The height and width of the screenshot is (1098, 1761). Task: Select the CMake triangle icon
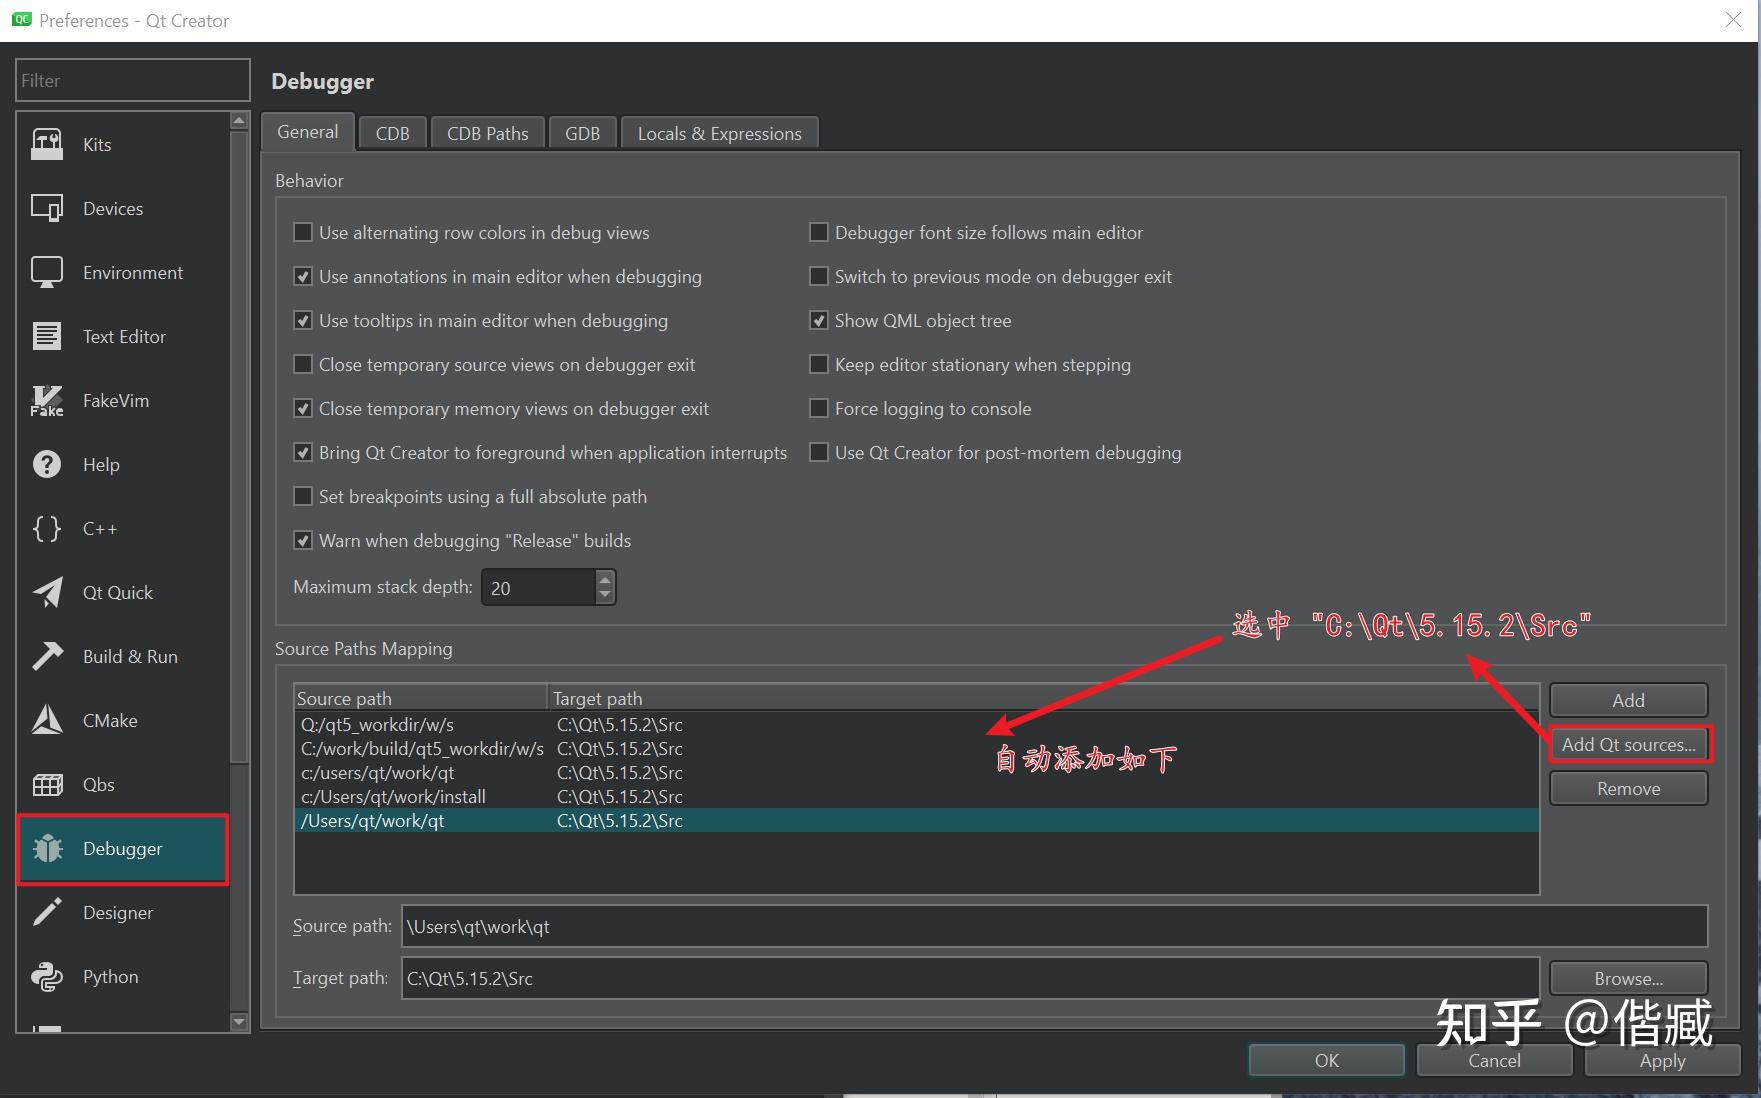(x=47, y=721)
